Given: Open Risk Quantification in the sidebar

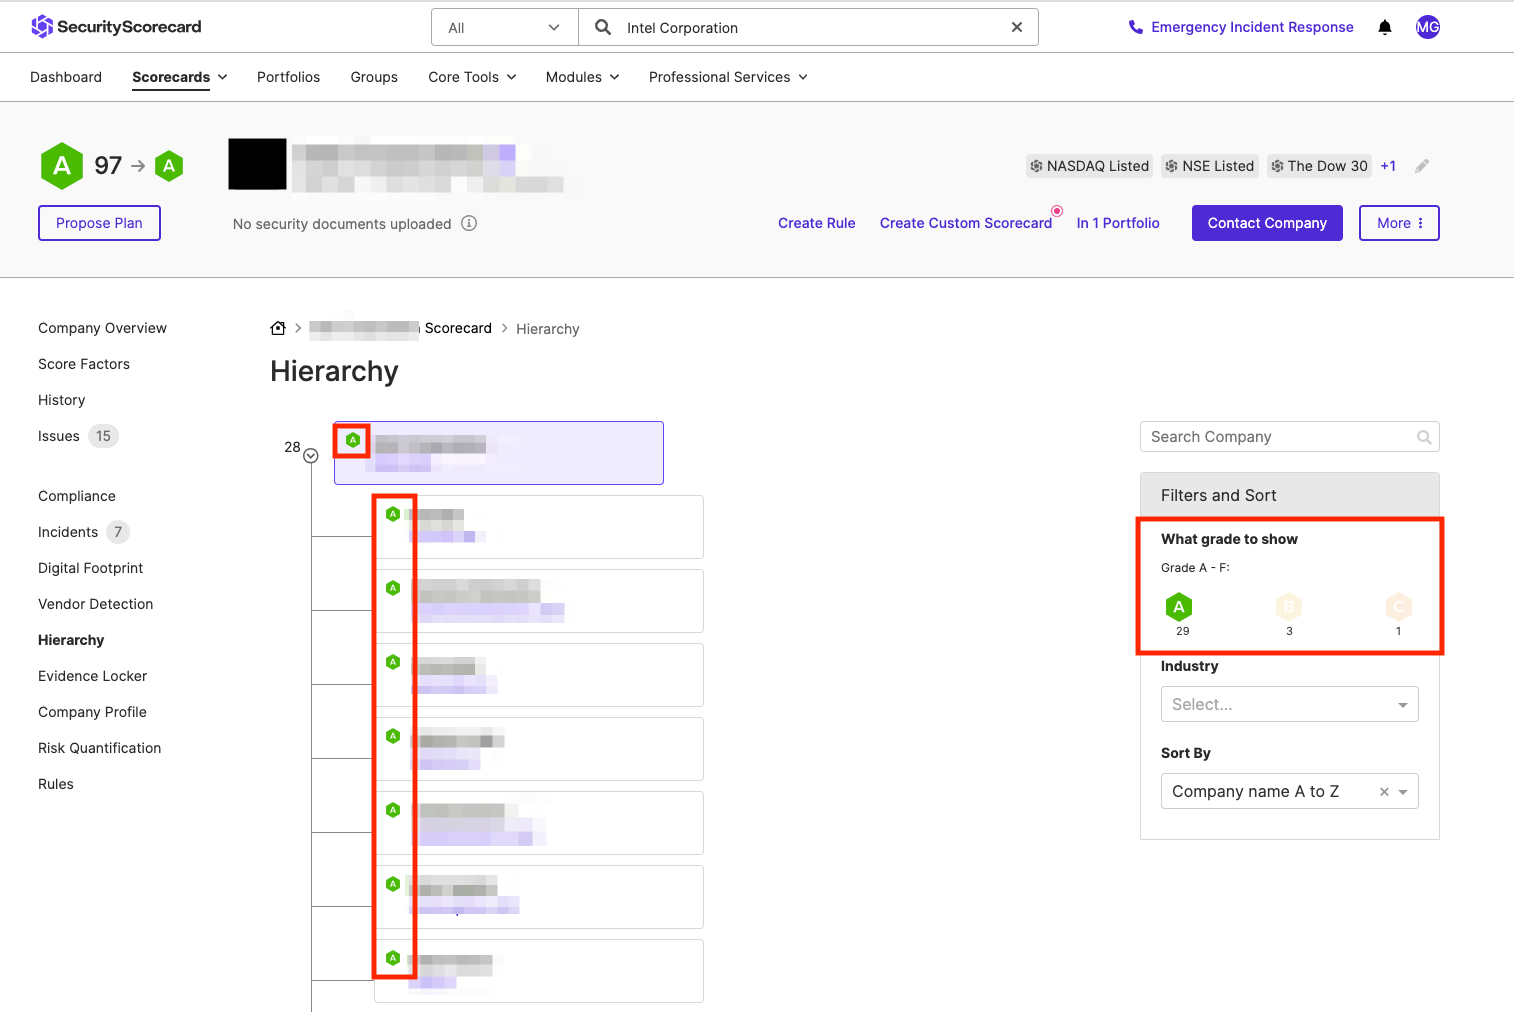Looking at the screenshot, I should click(x=99, y=748).
